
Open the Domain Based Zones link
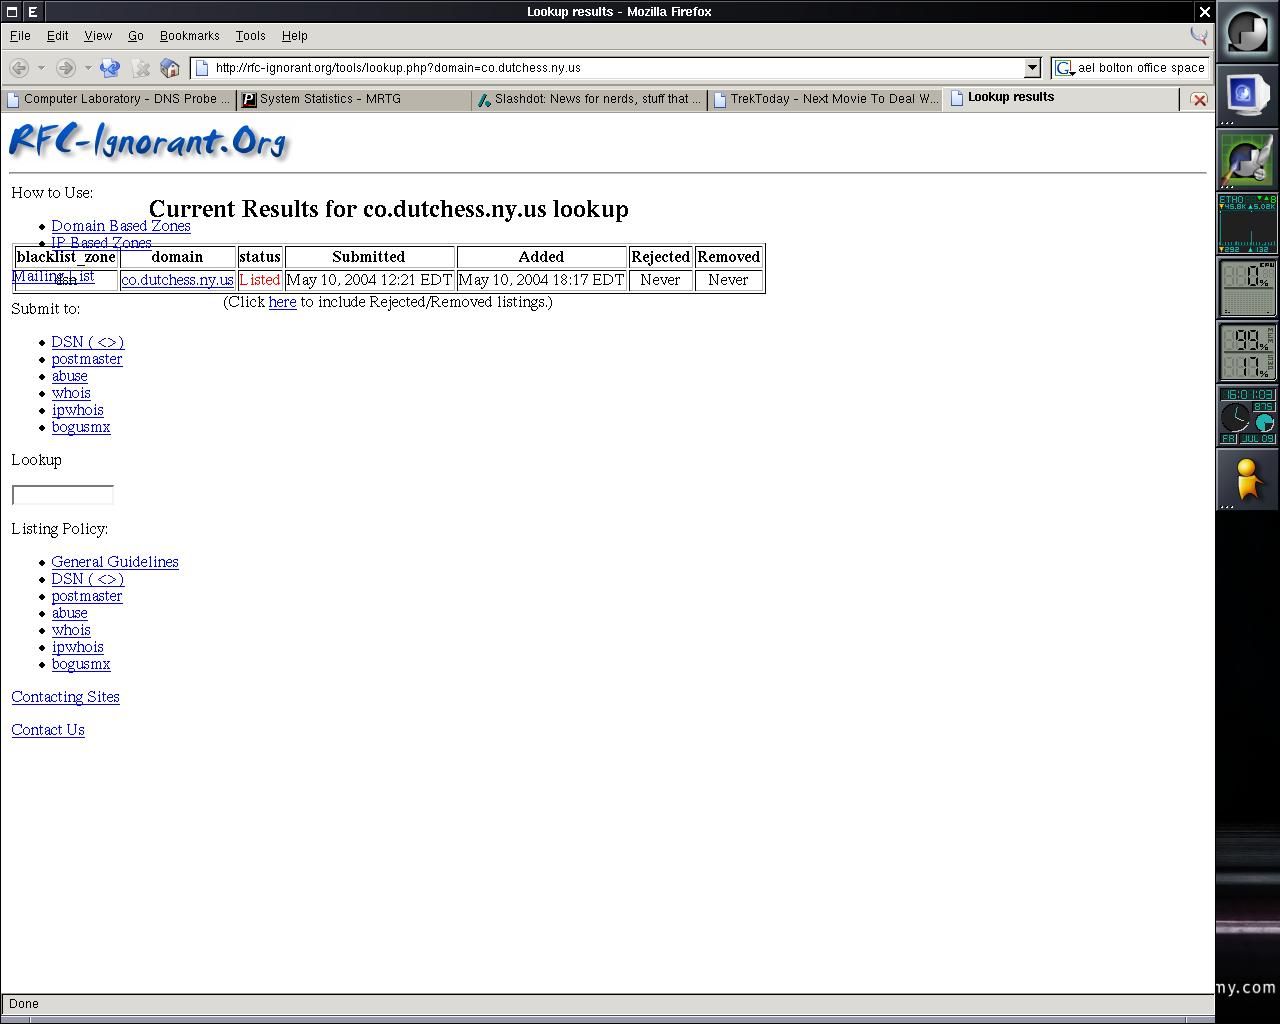click(121, 226)
